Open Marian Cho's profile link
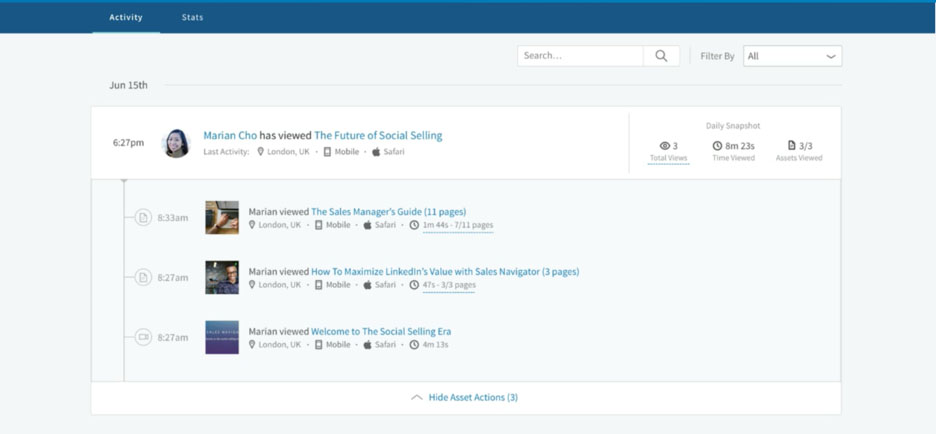The width and height of the screenshot is (936, 434). point(230,135)
